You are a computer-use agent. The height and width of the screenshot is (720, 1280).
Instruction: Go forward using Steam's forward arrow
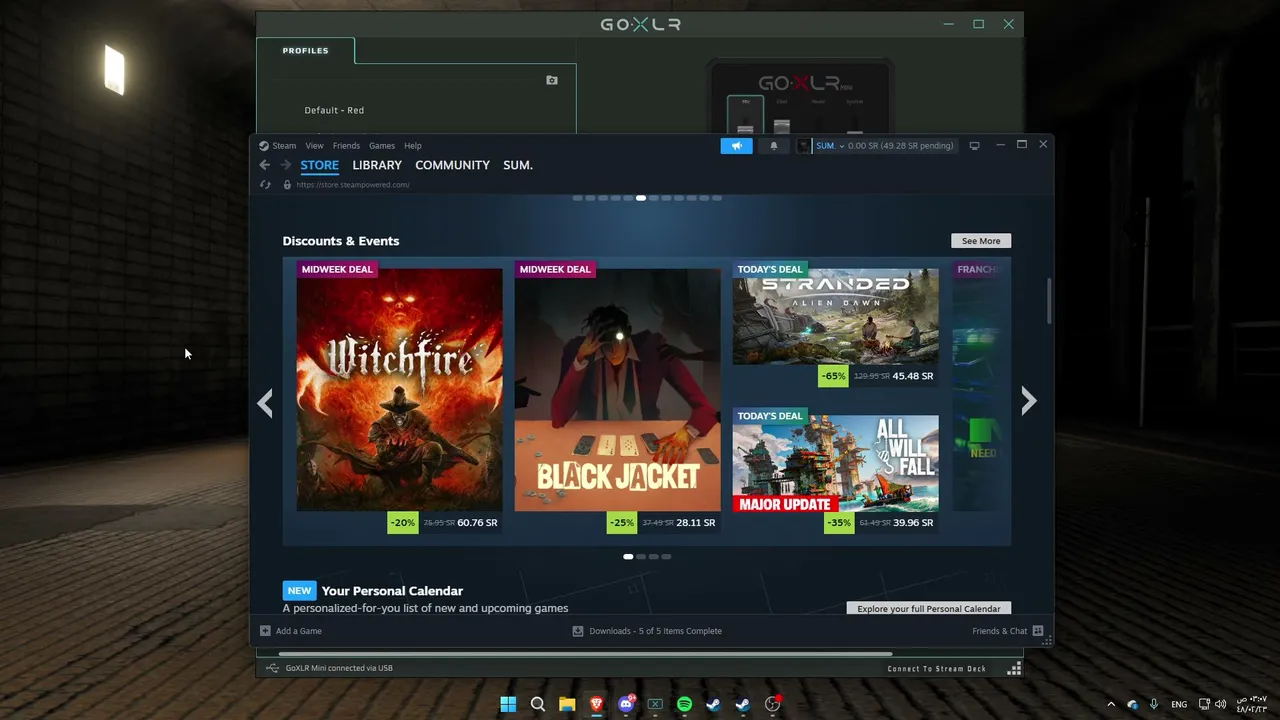coord(286,165)
